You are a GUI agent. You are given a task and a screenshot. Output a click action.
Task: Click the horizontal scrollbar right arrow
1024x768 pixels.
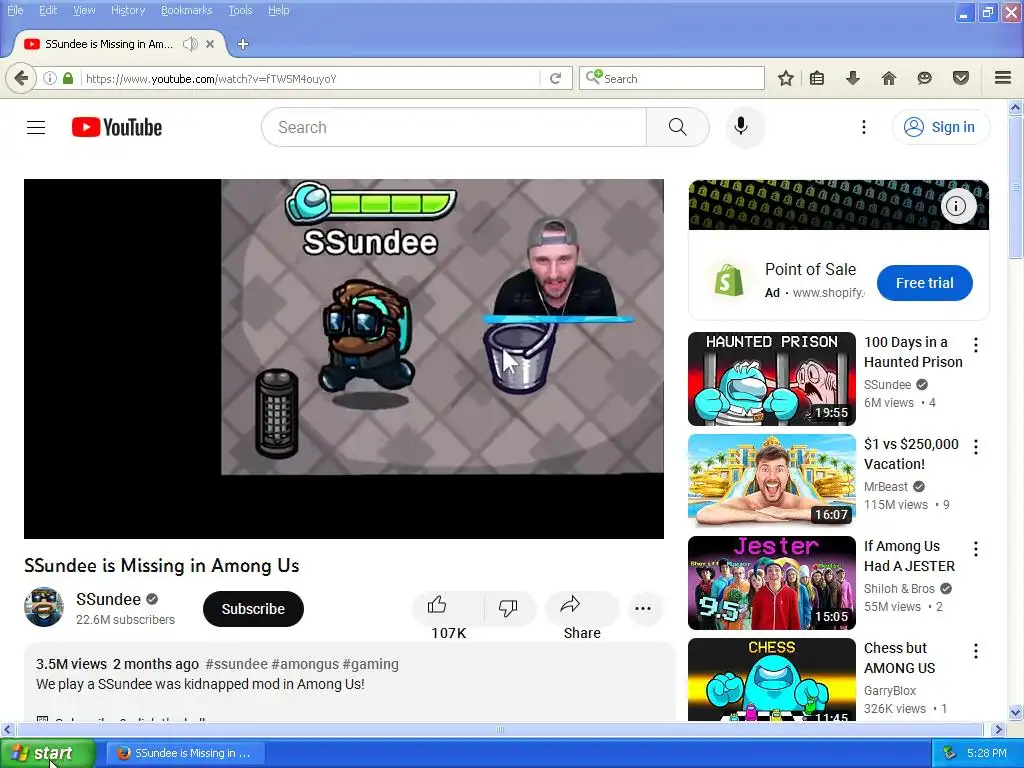pyautogui.click(x=998, y=729)
